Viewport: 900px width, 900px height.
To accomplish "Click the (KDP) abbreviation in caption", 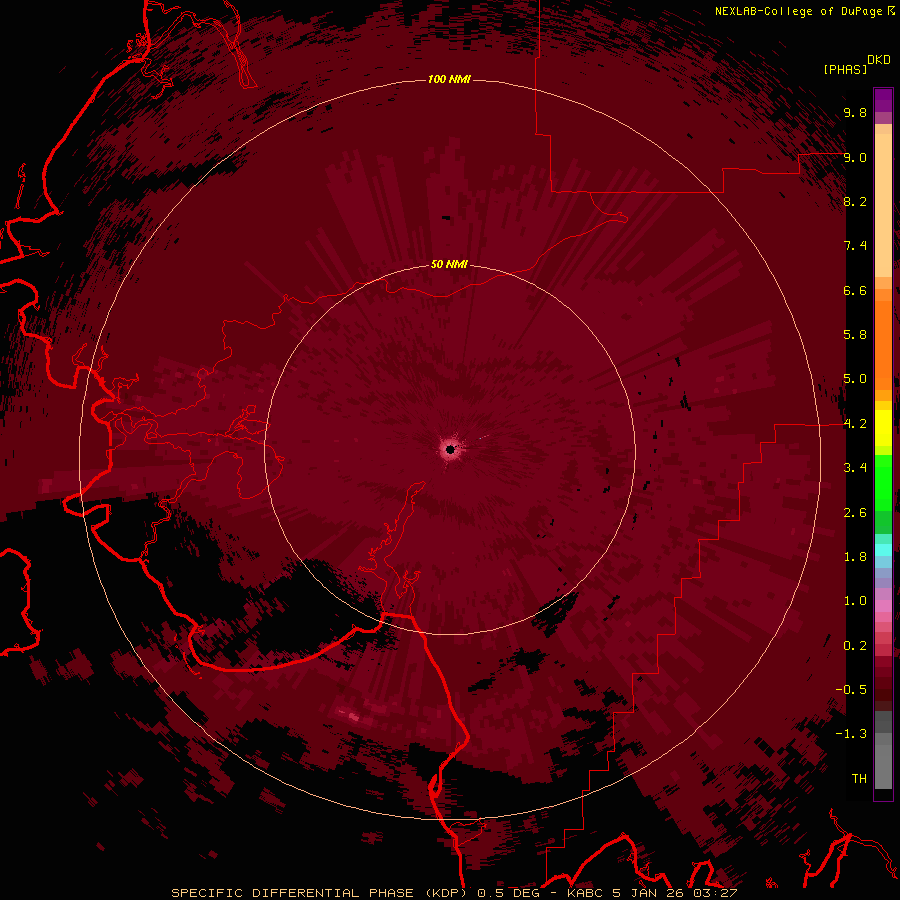I will click(x=447, y=893).
